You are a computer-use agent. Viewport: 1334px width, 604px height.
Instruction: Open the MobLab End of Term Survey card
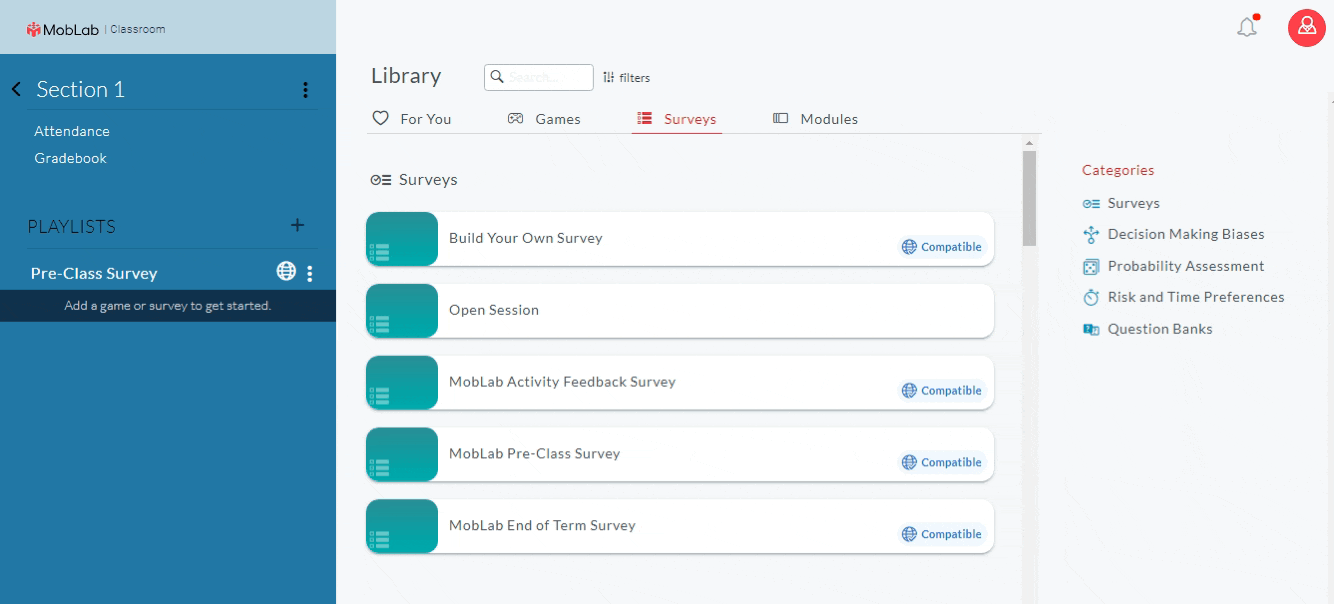(x=680, y=527)
